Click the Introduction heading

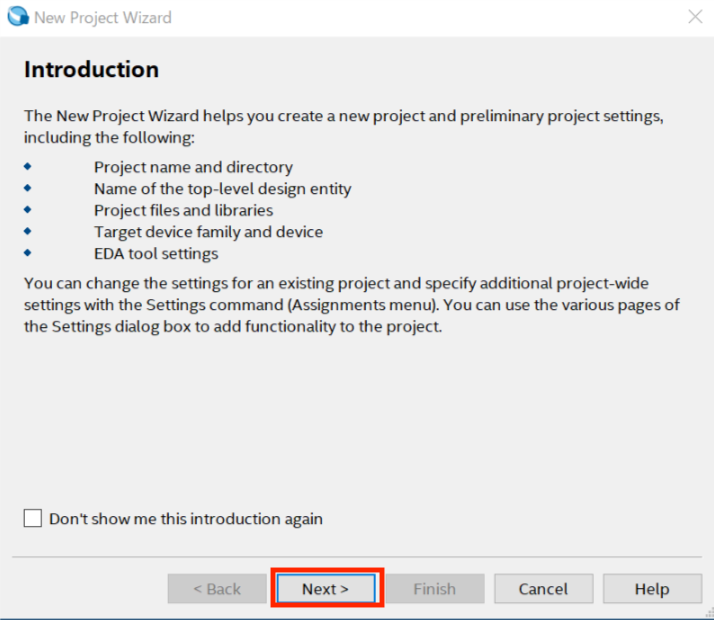(x=91, y=69)
